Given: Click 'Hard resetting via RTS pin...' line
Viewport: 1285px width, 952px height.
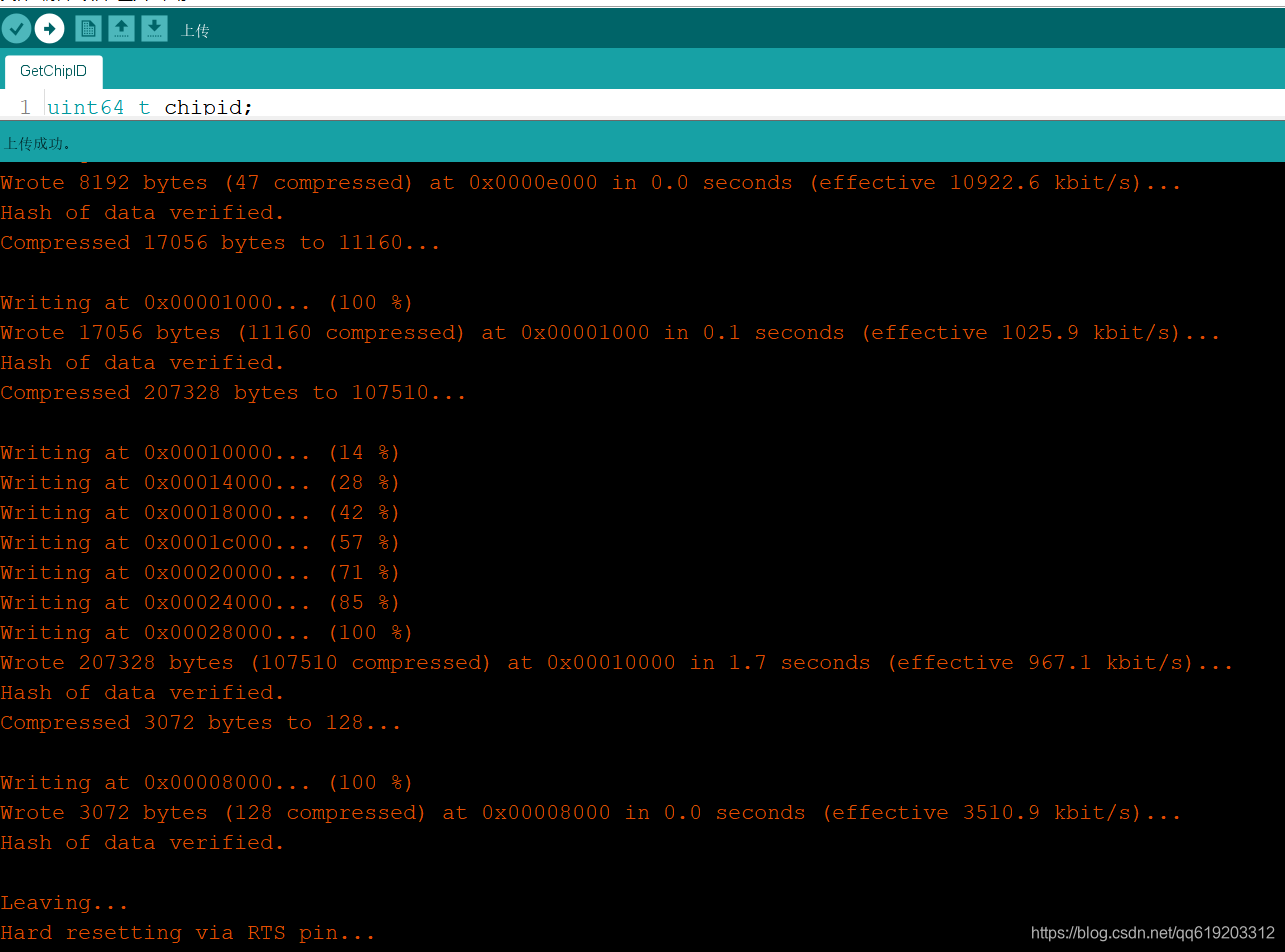Looking at the screenshot, I should [x=188, y=933].
